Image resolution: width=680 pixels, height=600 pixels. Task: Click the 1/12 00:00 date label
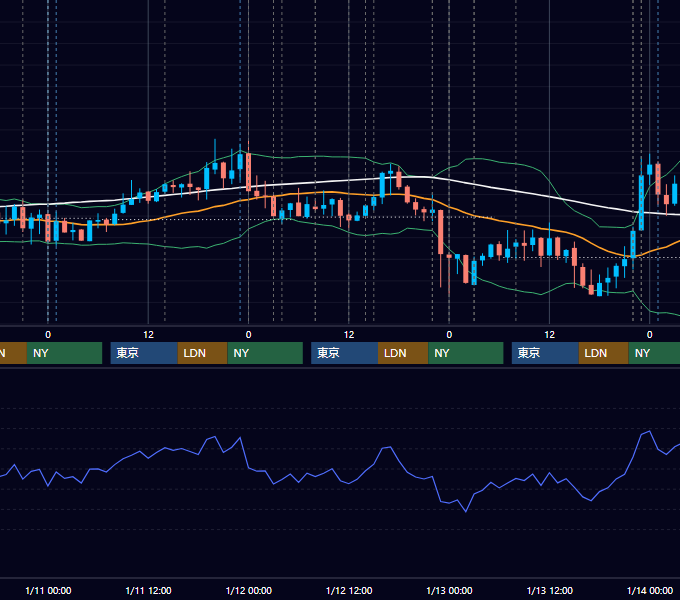pos(248,590)
